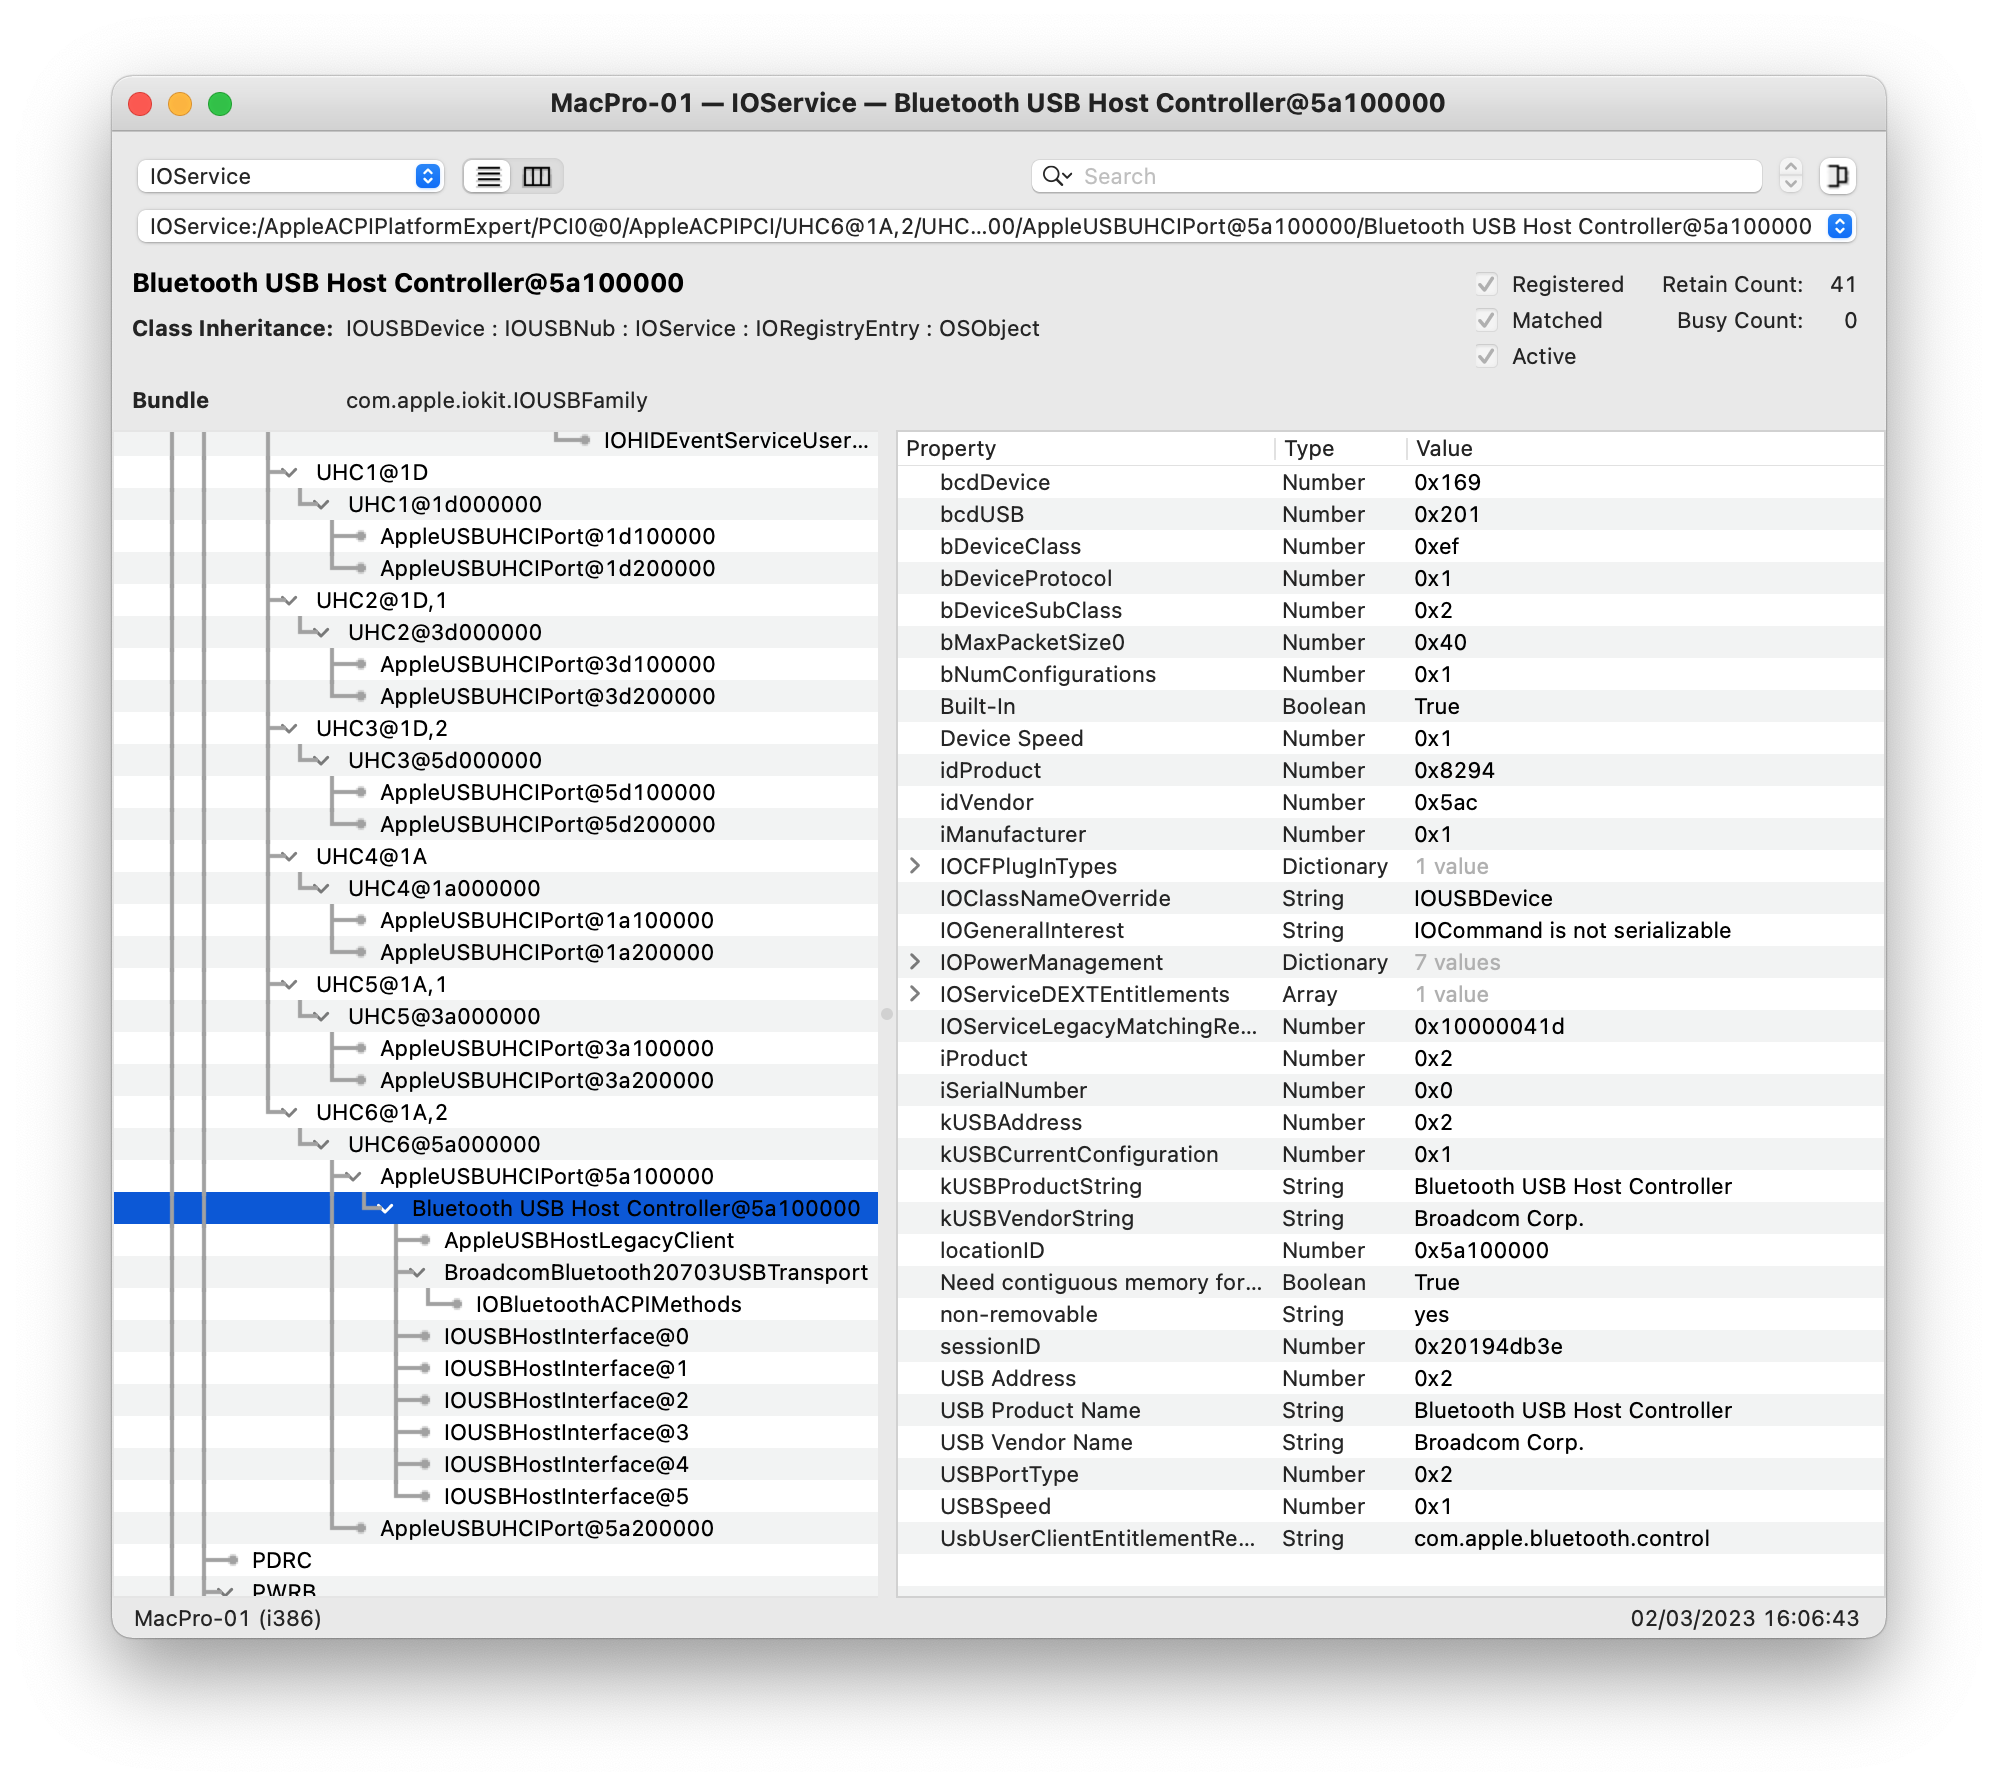Image resolution: width=1998 pixels, height=1786 pixels.
Task: Expand the IOPowerManagement dictionary row
Action: (915, 962)
